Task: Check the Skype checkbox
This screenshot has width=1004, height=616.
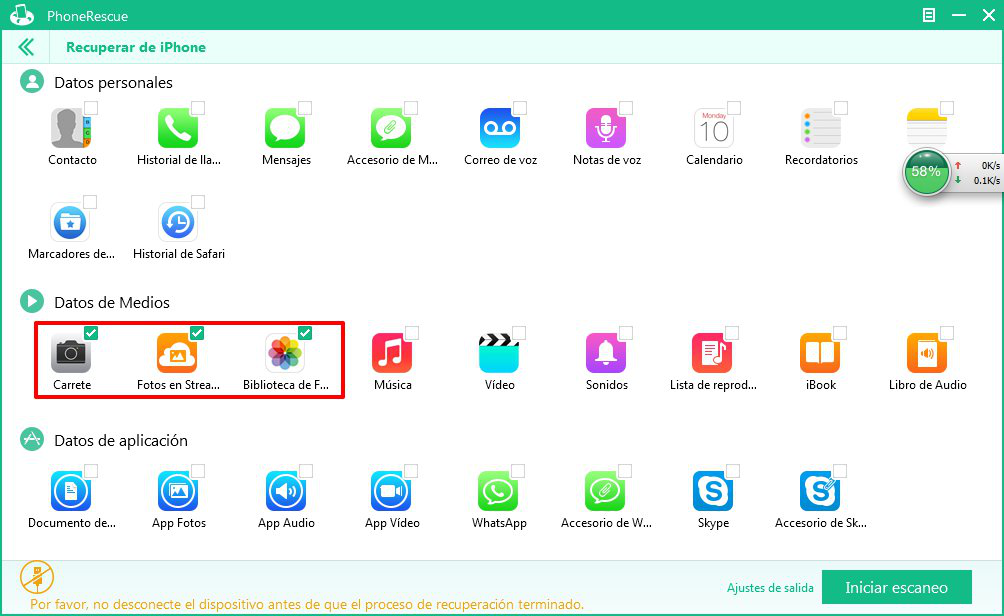Action: [733, 471]
